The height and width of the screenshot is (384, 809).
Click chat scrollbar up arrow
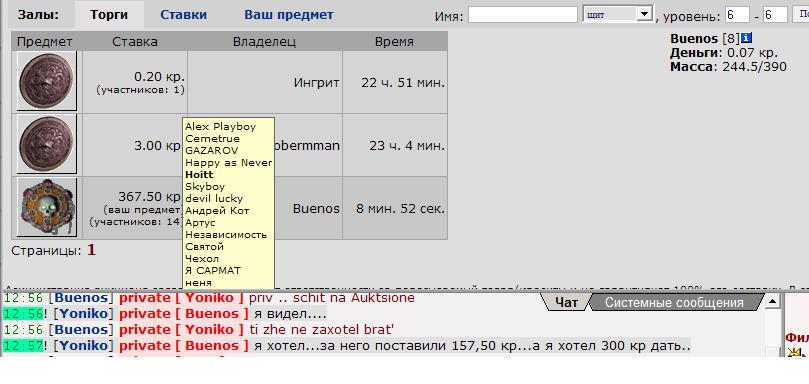[x=772, y=301]
